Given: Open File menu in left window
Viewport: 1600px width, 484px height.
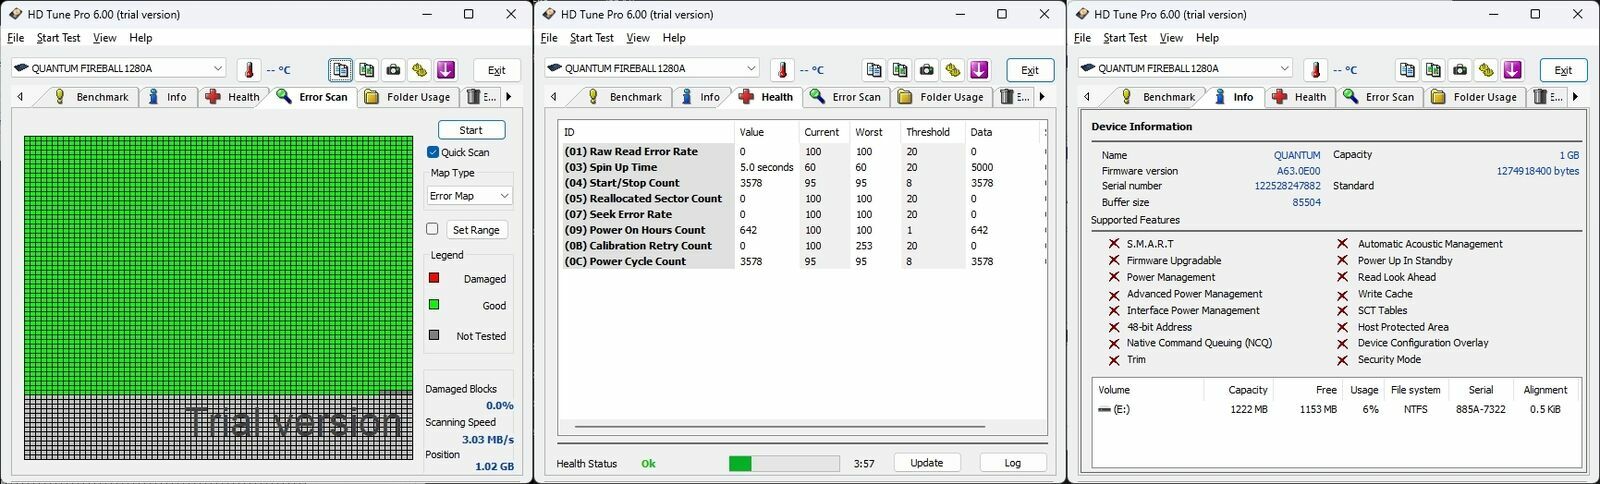Looking at the screenshot, I should (16, 38).
